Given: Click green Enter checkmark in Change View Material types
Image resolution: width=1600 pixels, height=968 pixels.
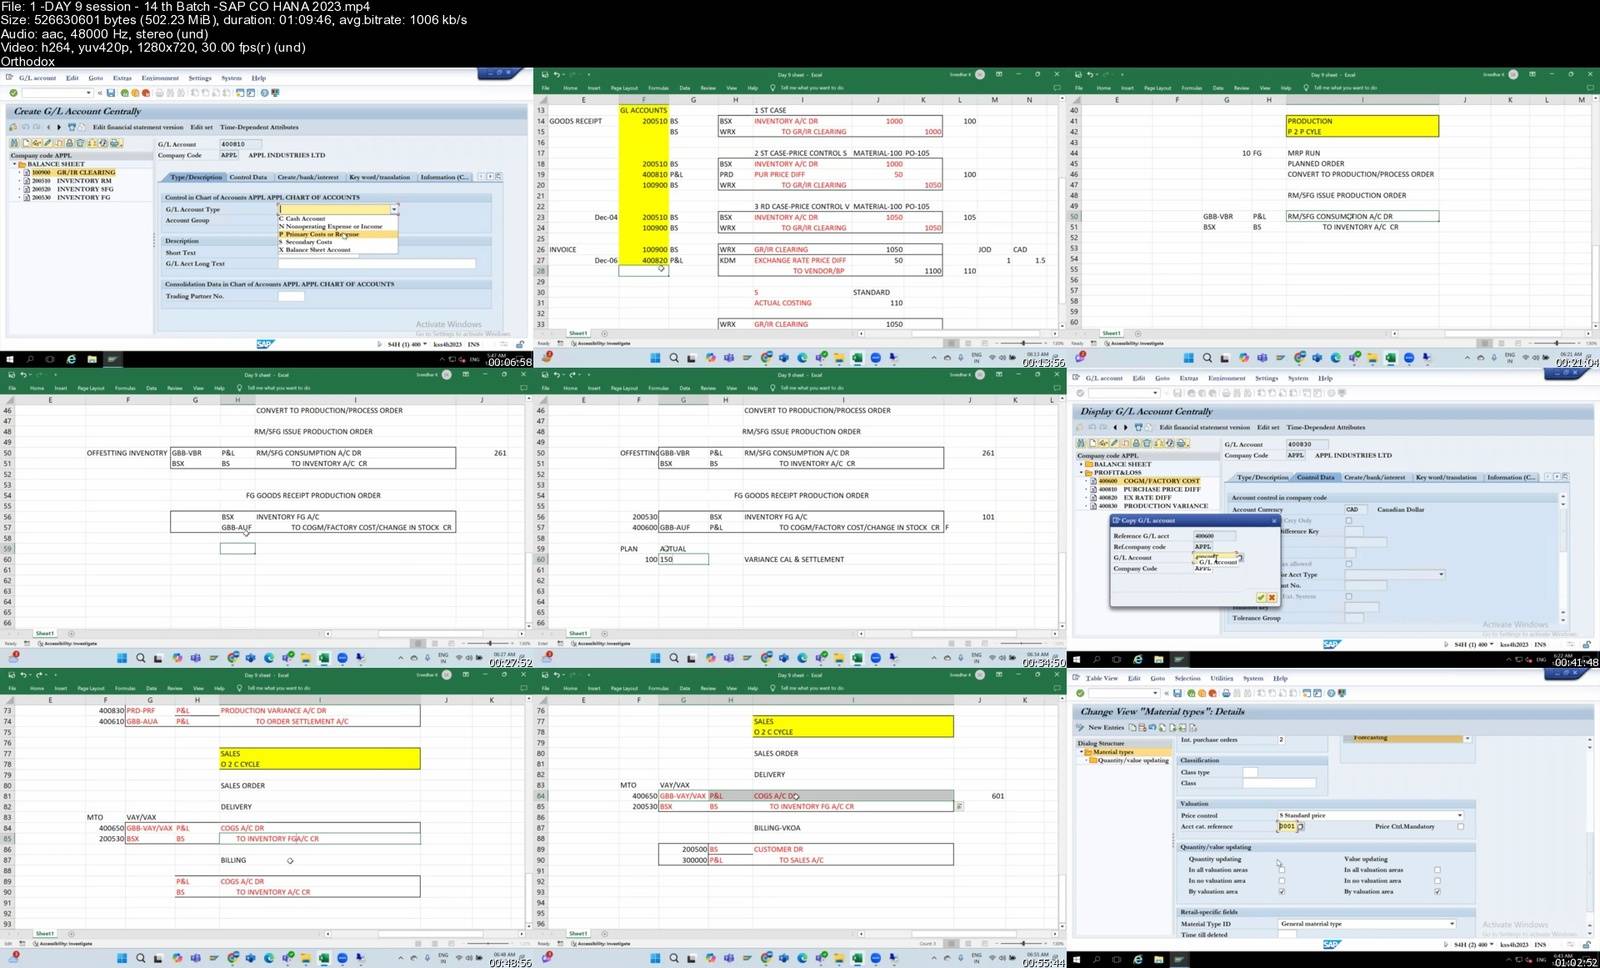Looking at the screenshot, I should tap(1080, 693).
